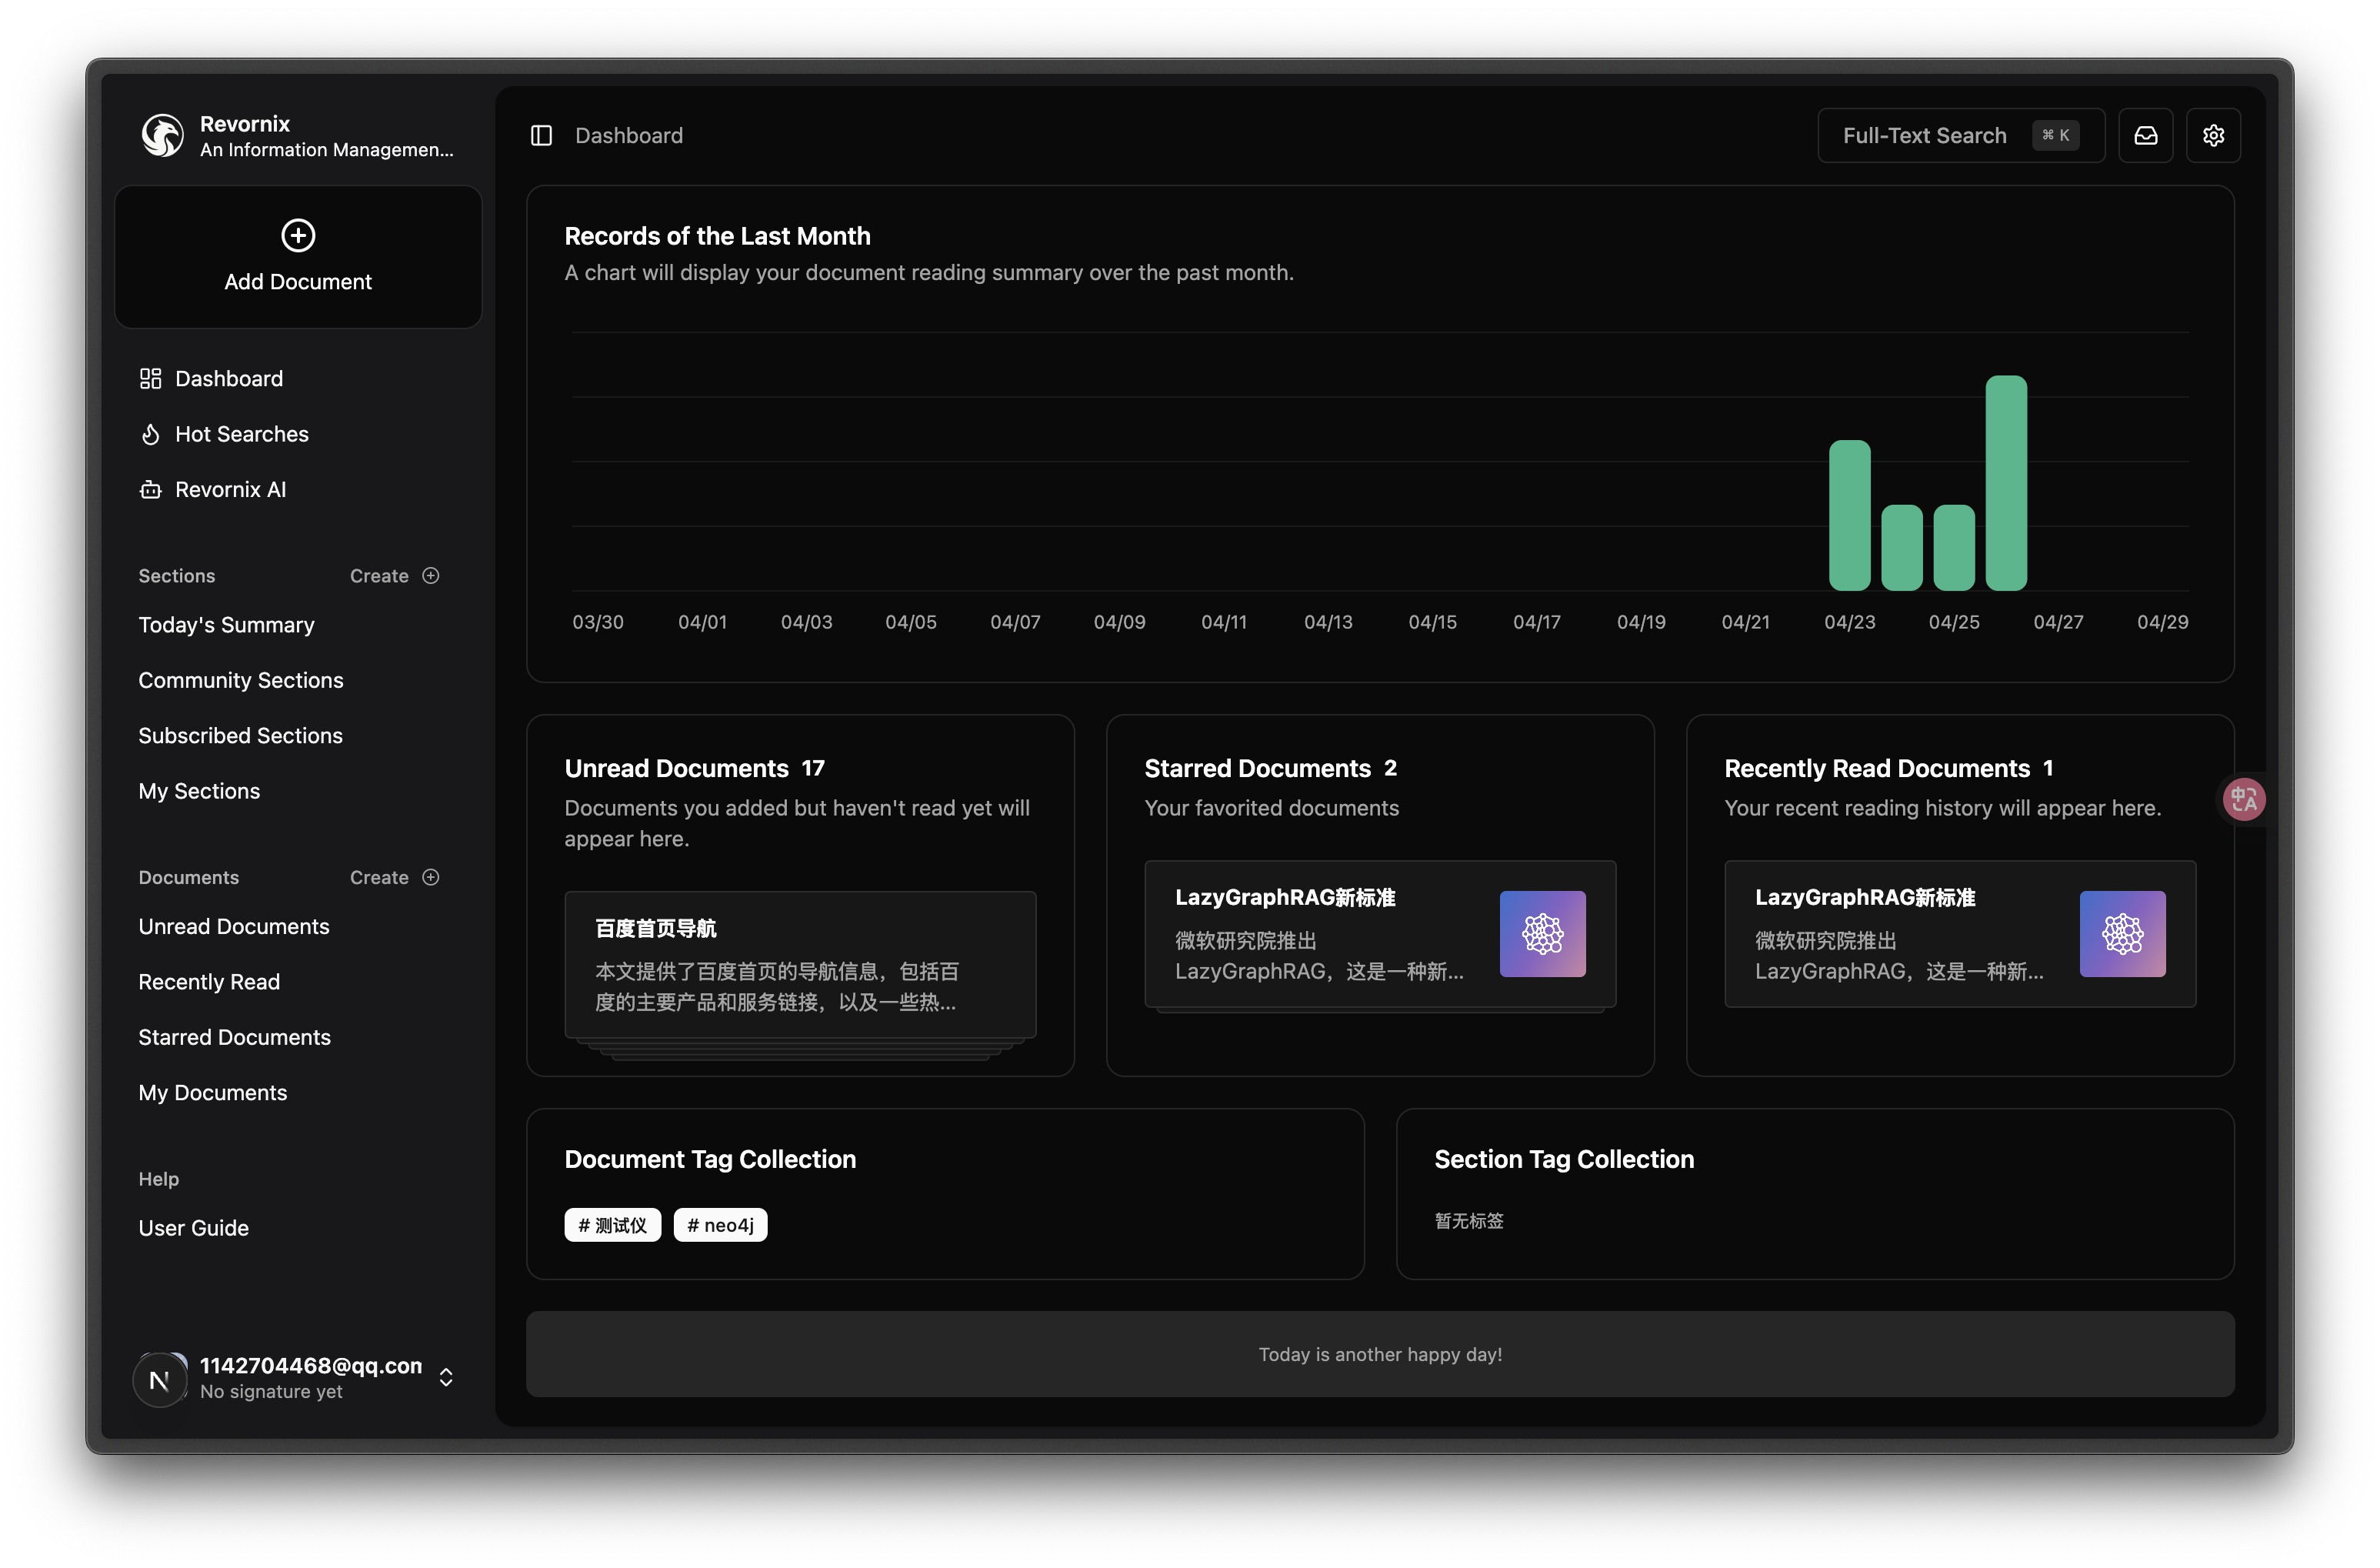Click the floating translate icon
Viewport: 2380px width, 1568px height.
point(2243,799)
